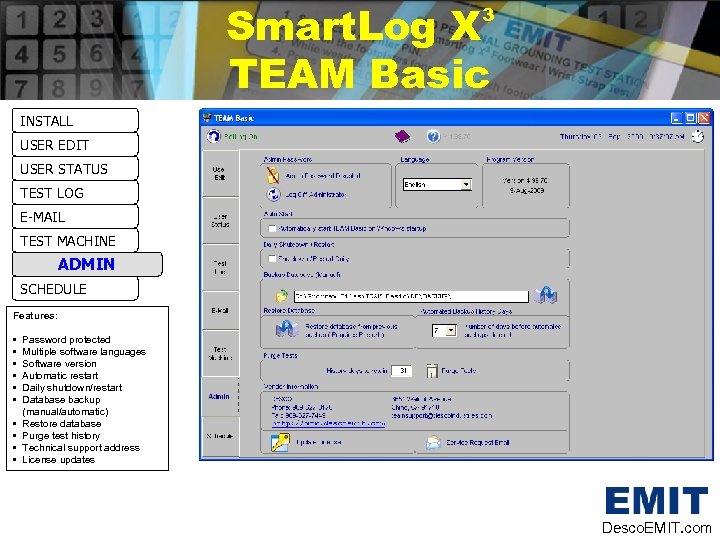The height and width of the screenshot is (540, 720).
Task: Click the E-MAIL slide button
Action: (x=75, y=217)
